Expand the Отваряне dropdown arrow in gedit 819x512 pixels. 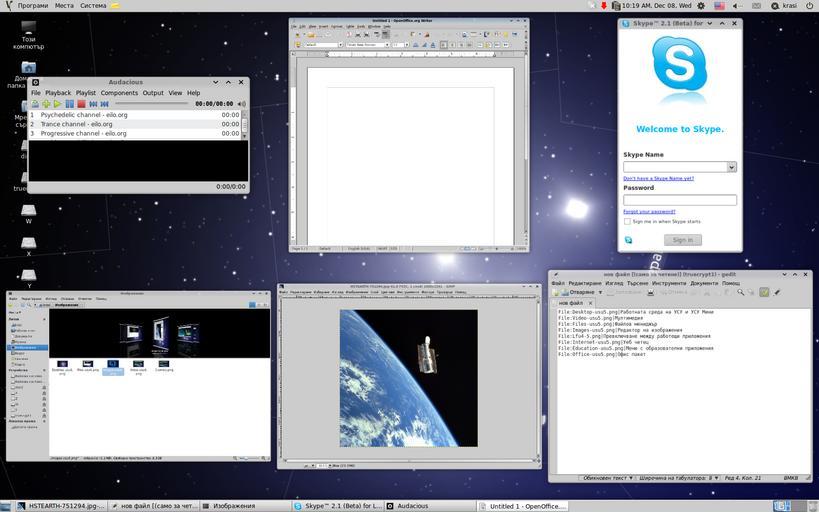[600, 292]
